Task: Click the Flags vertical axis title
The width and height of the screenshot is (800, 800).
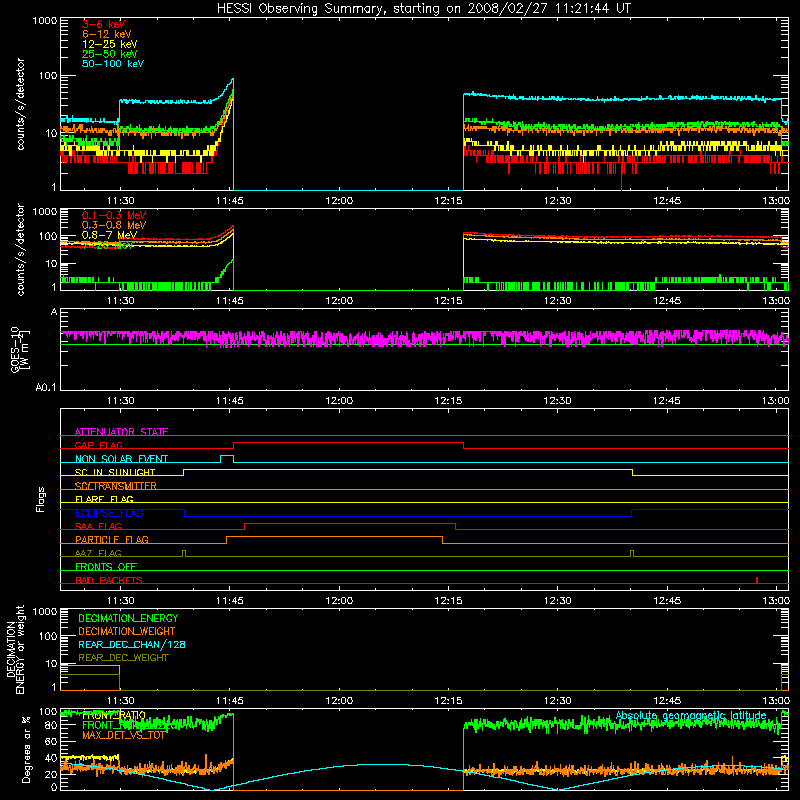Action: point(41,499)
